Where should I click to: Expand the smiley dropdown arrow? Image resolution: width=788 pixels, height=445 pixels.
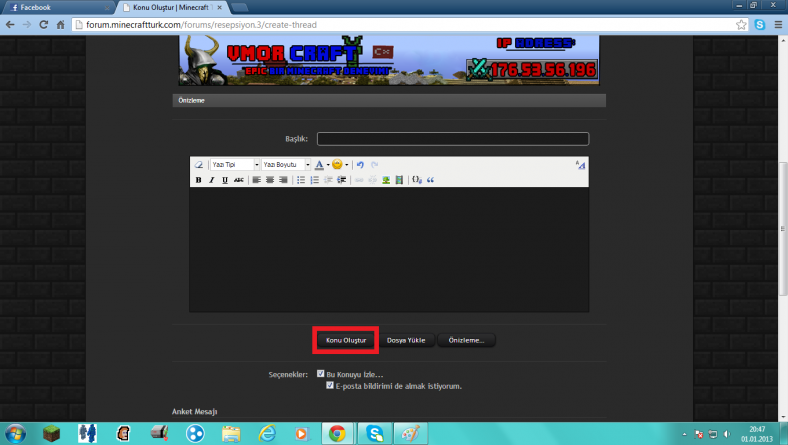click(346, 165)
